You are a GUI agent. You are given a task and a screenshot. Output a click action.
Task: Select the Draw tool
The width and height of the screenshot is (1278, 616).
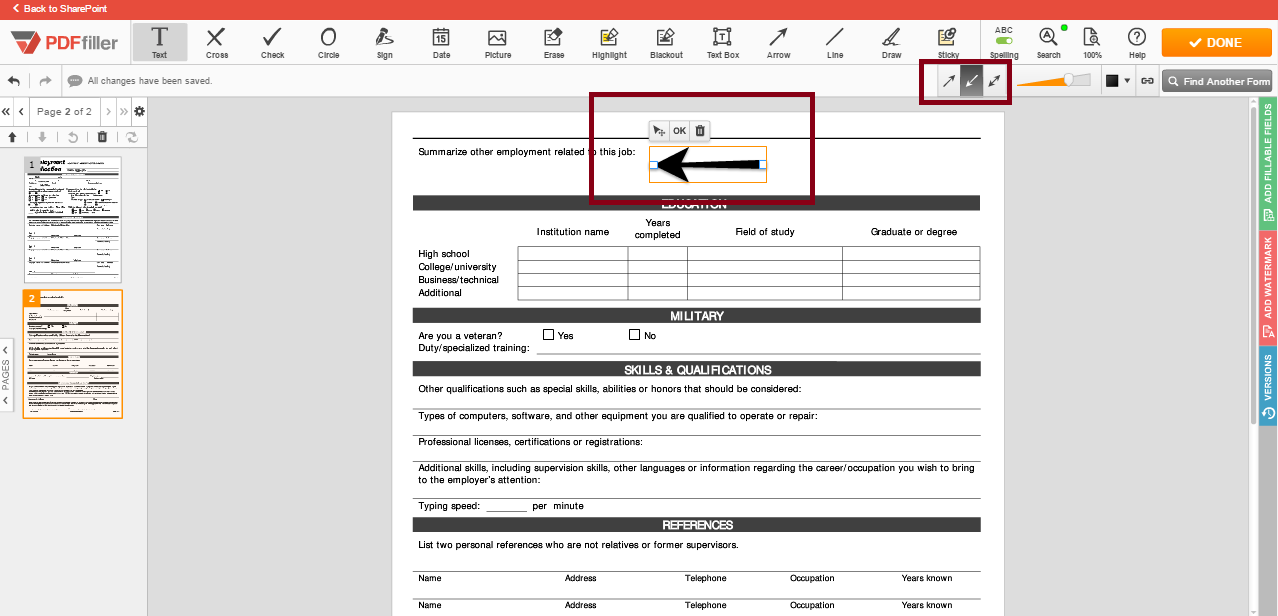tap(891, 42)
